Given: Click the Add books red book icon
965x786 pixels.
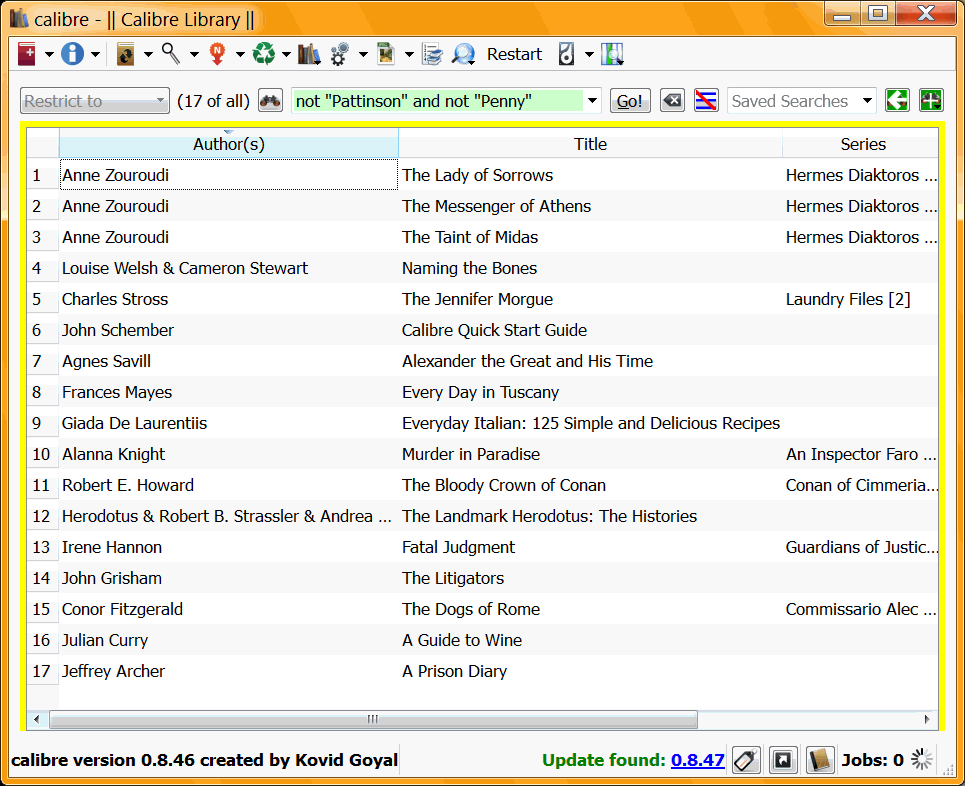Looking at the screenshot, I should [26, 54].
